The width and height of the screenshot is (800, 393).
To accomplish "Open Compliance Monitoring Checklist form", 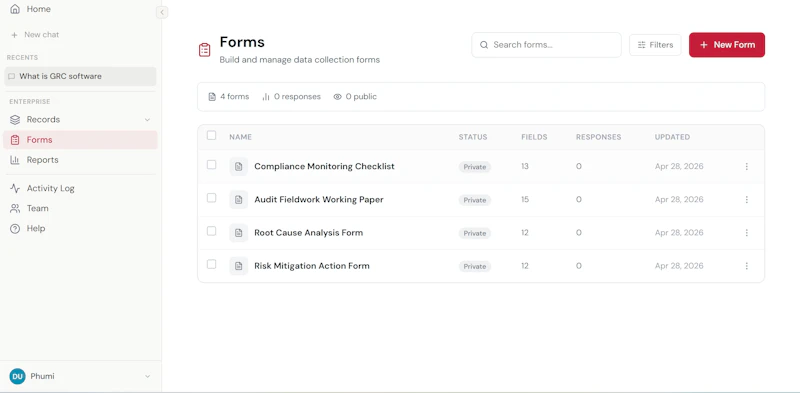I will pos(324,166).
